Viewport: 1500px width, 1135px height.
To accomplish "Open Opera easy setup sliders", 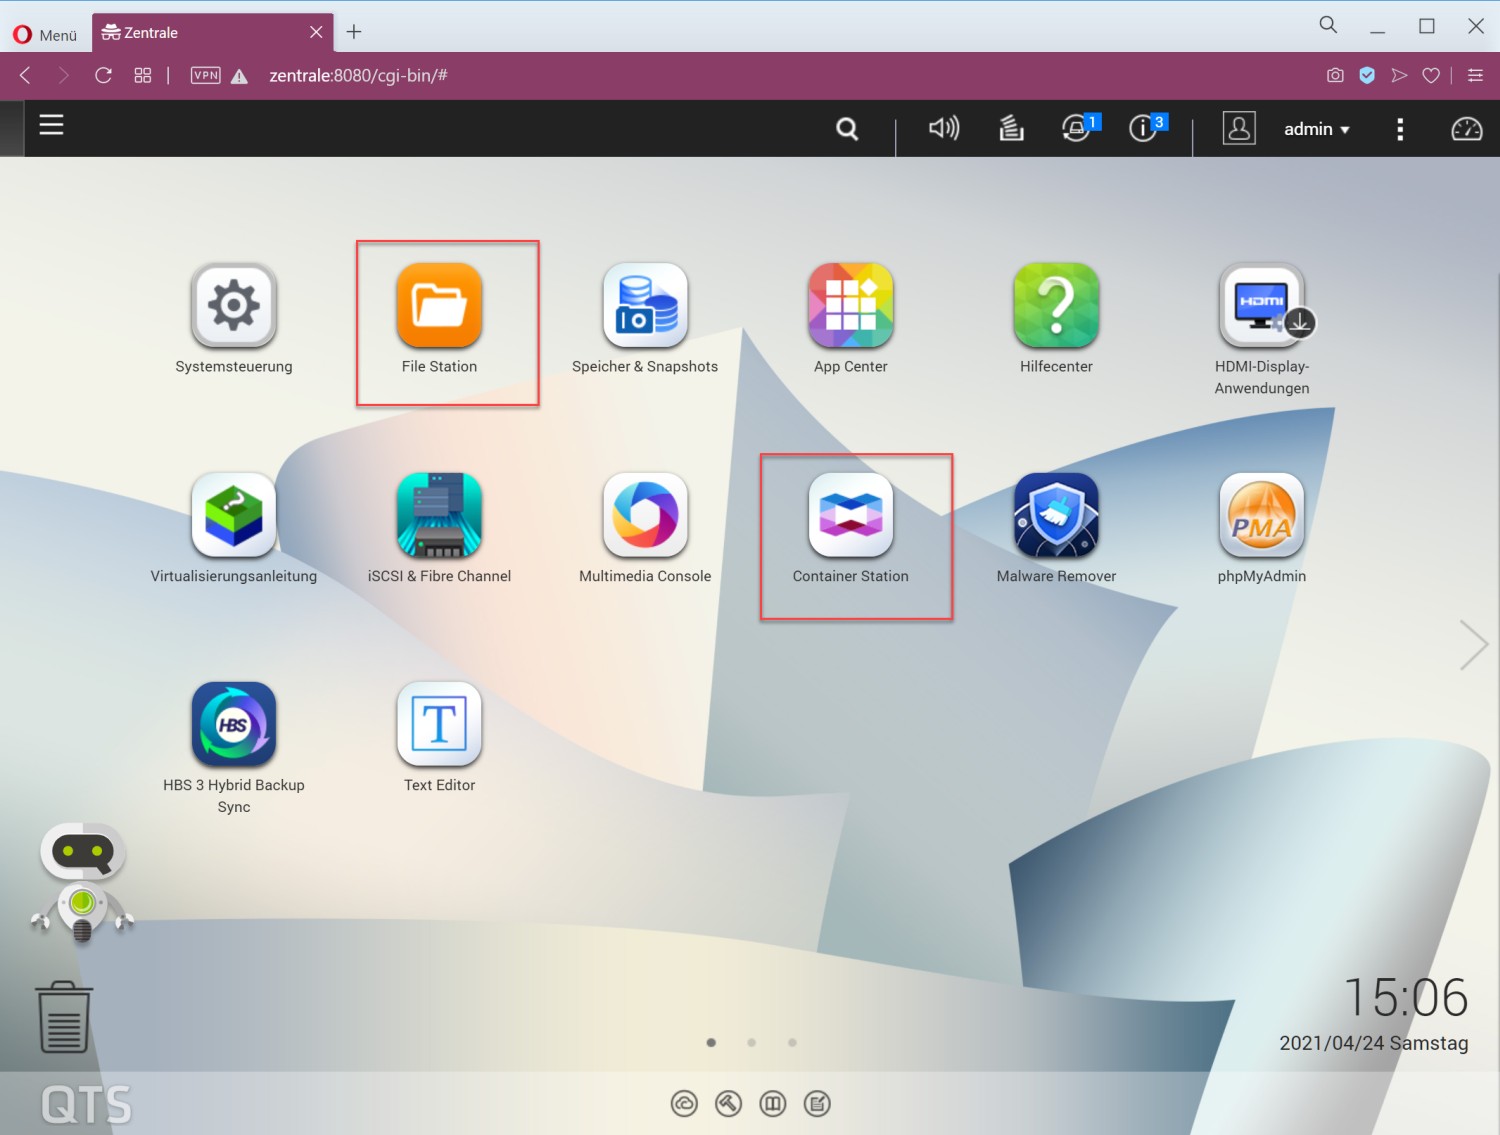I will (x=1475, y=75).
